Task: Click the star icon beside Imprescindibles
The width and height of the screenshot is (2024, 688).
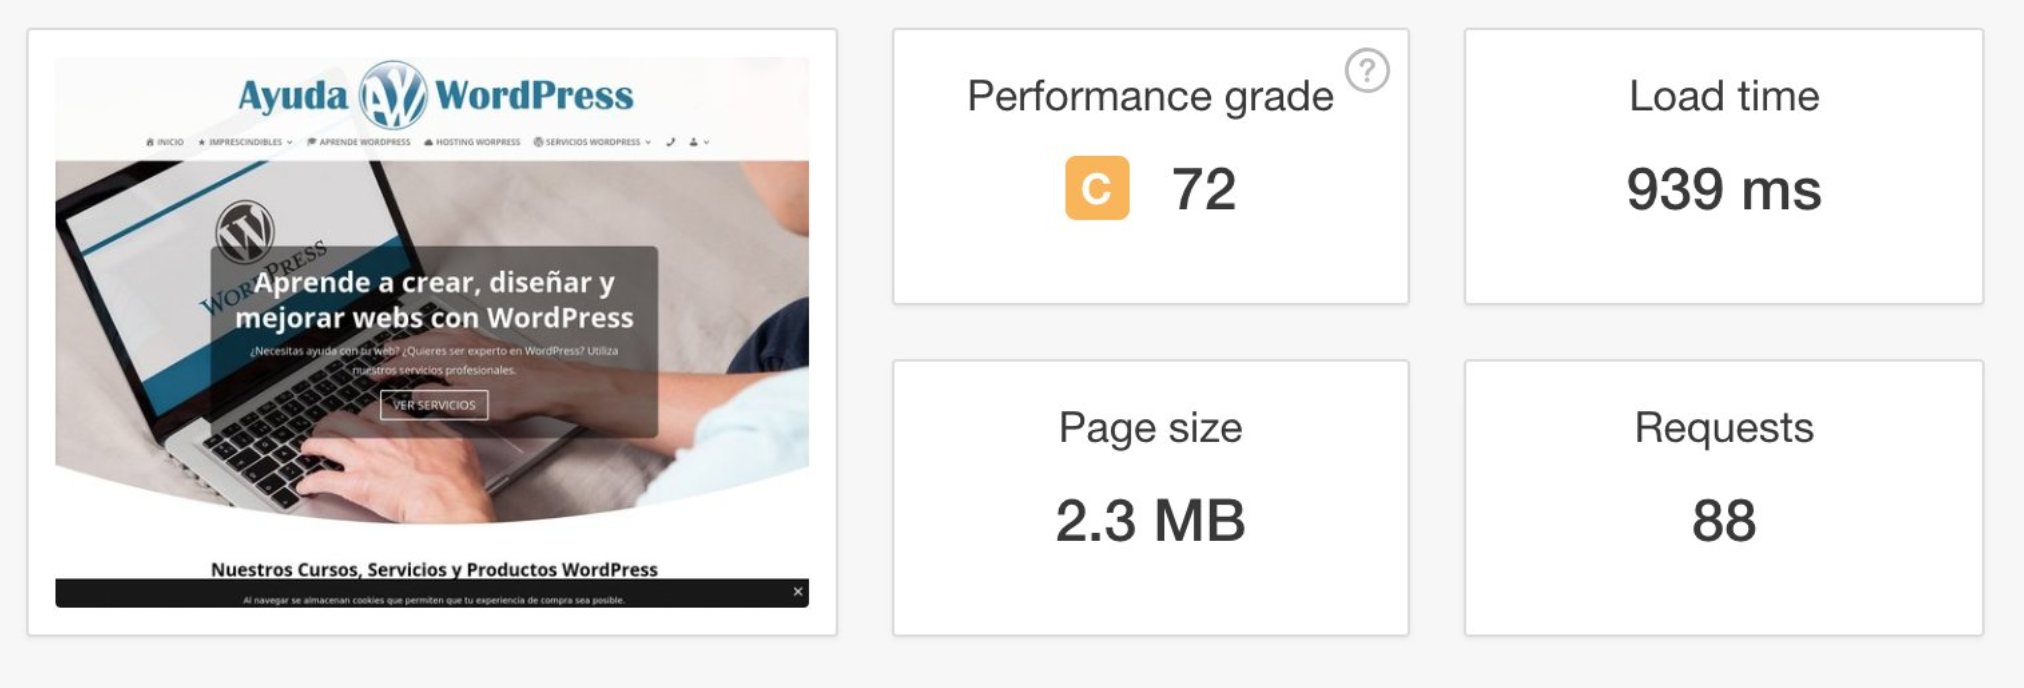Action: [202, 142]
